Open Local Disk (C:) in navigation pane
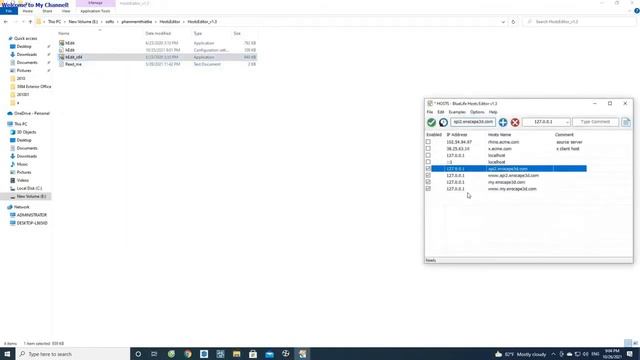The image size is (640, 360). pos(29,188)
